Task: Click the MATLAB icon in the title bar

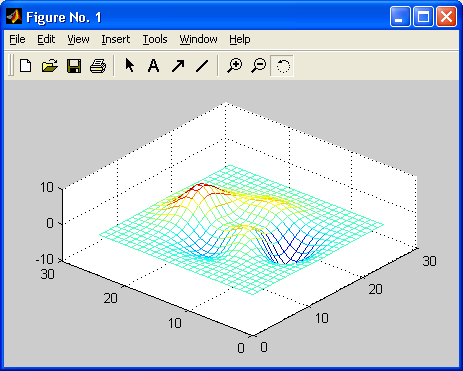Action: [x=14, y=17]
